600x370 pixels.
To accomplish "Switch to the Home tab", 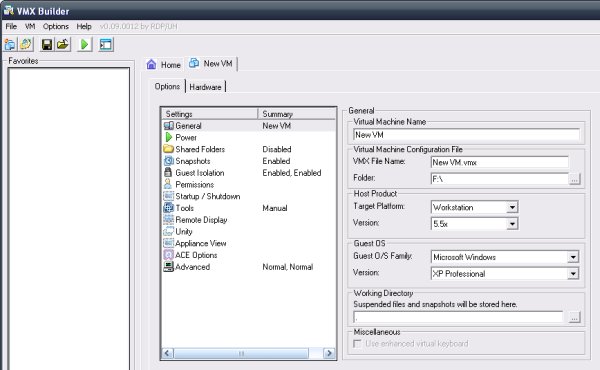I will 164,64.
